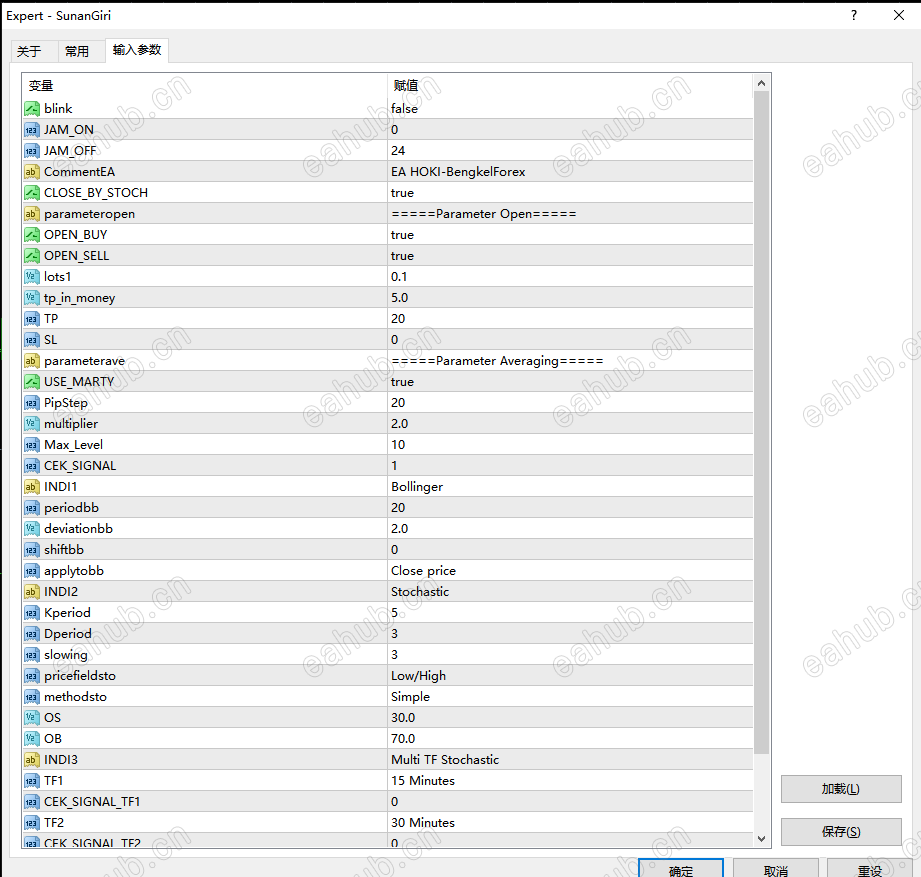Click the parameteropen string icon

click(32, 214)
